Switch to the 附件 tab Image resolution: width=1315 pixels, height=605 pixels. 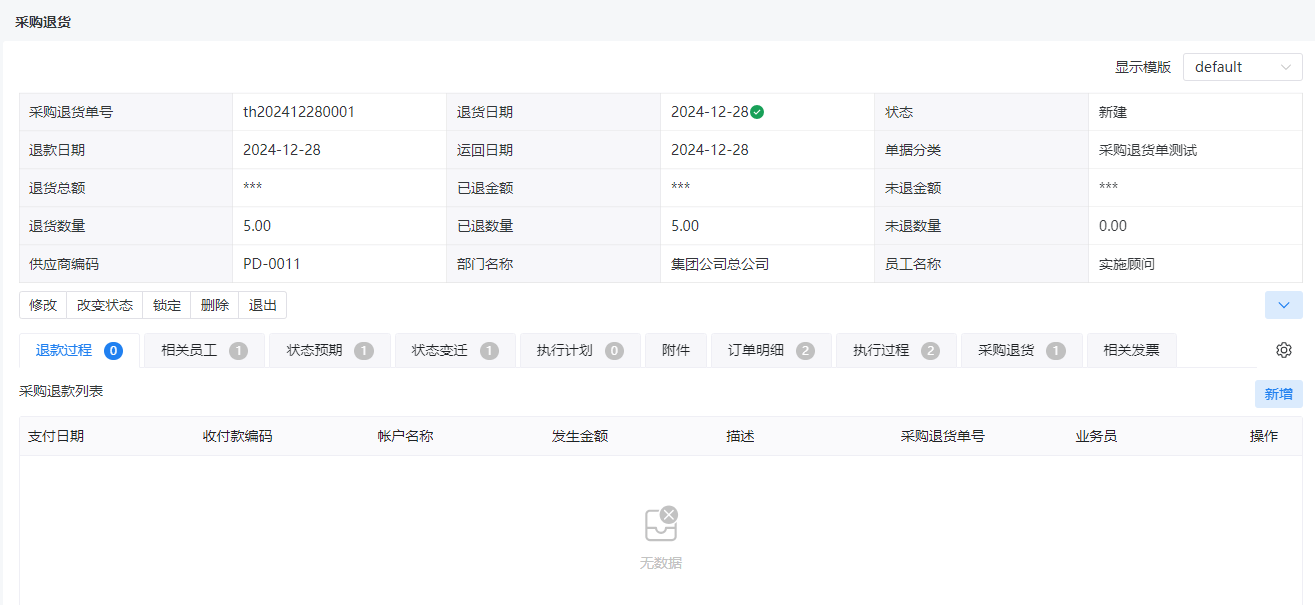(x=676, y=350)
